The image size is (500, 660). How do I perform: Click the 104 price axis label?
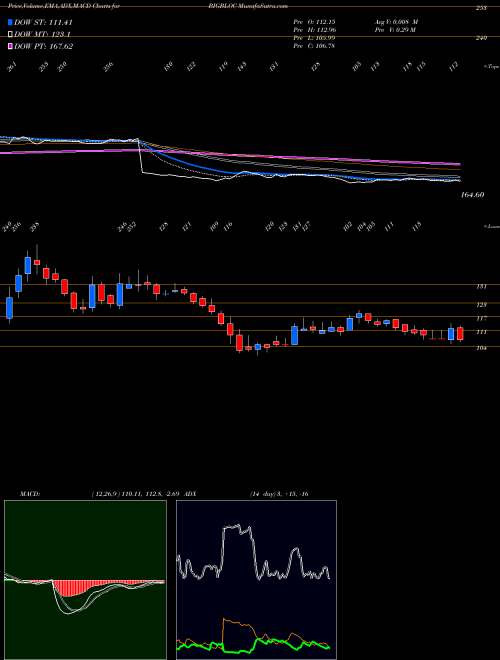(x=481, y=348)
